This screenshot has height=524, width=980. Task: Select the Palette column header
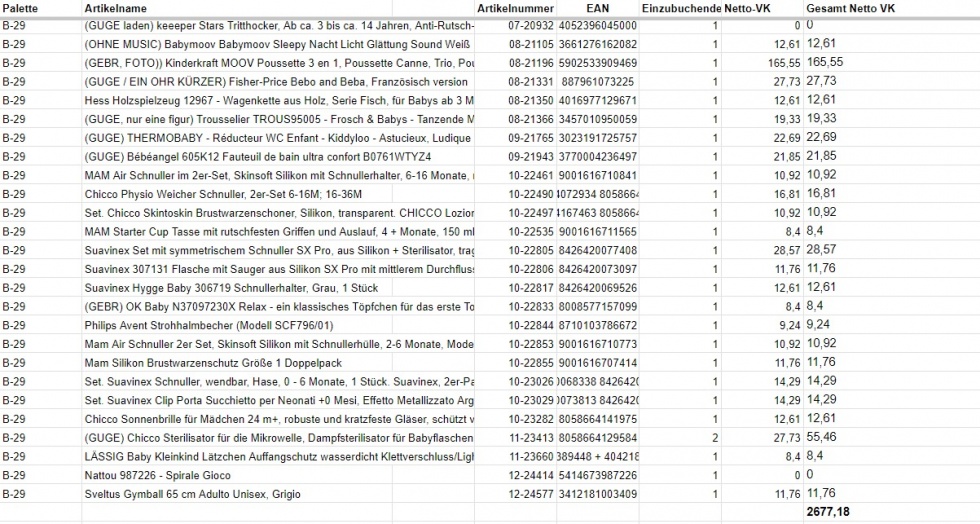[20, 8]
